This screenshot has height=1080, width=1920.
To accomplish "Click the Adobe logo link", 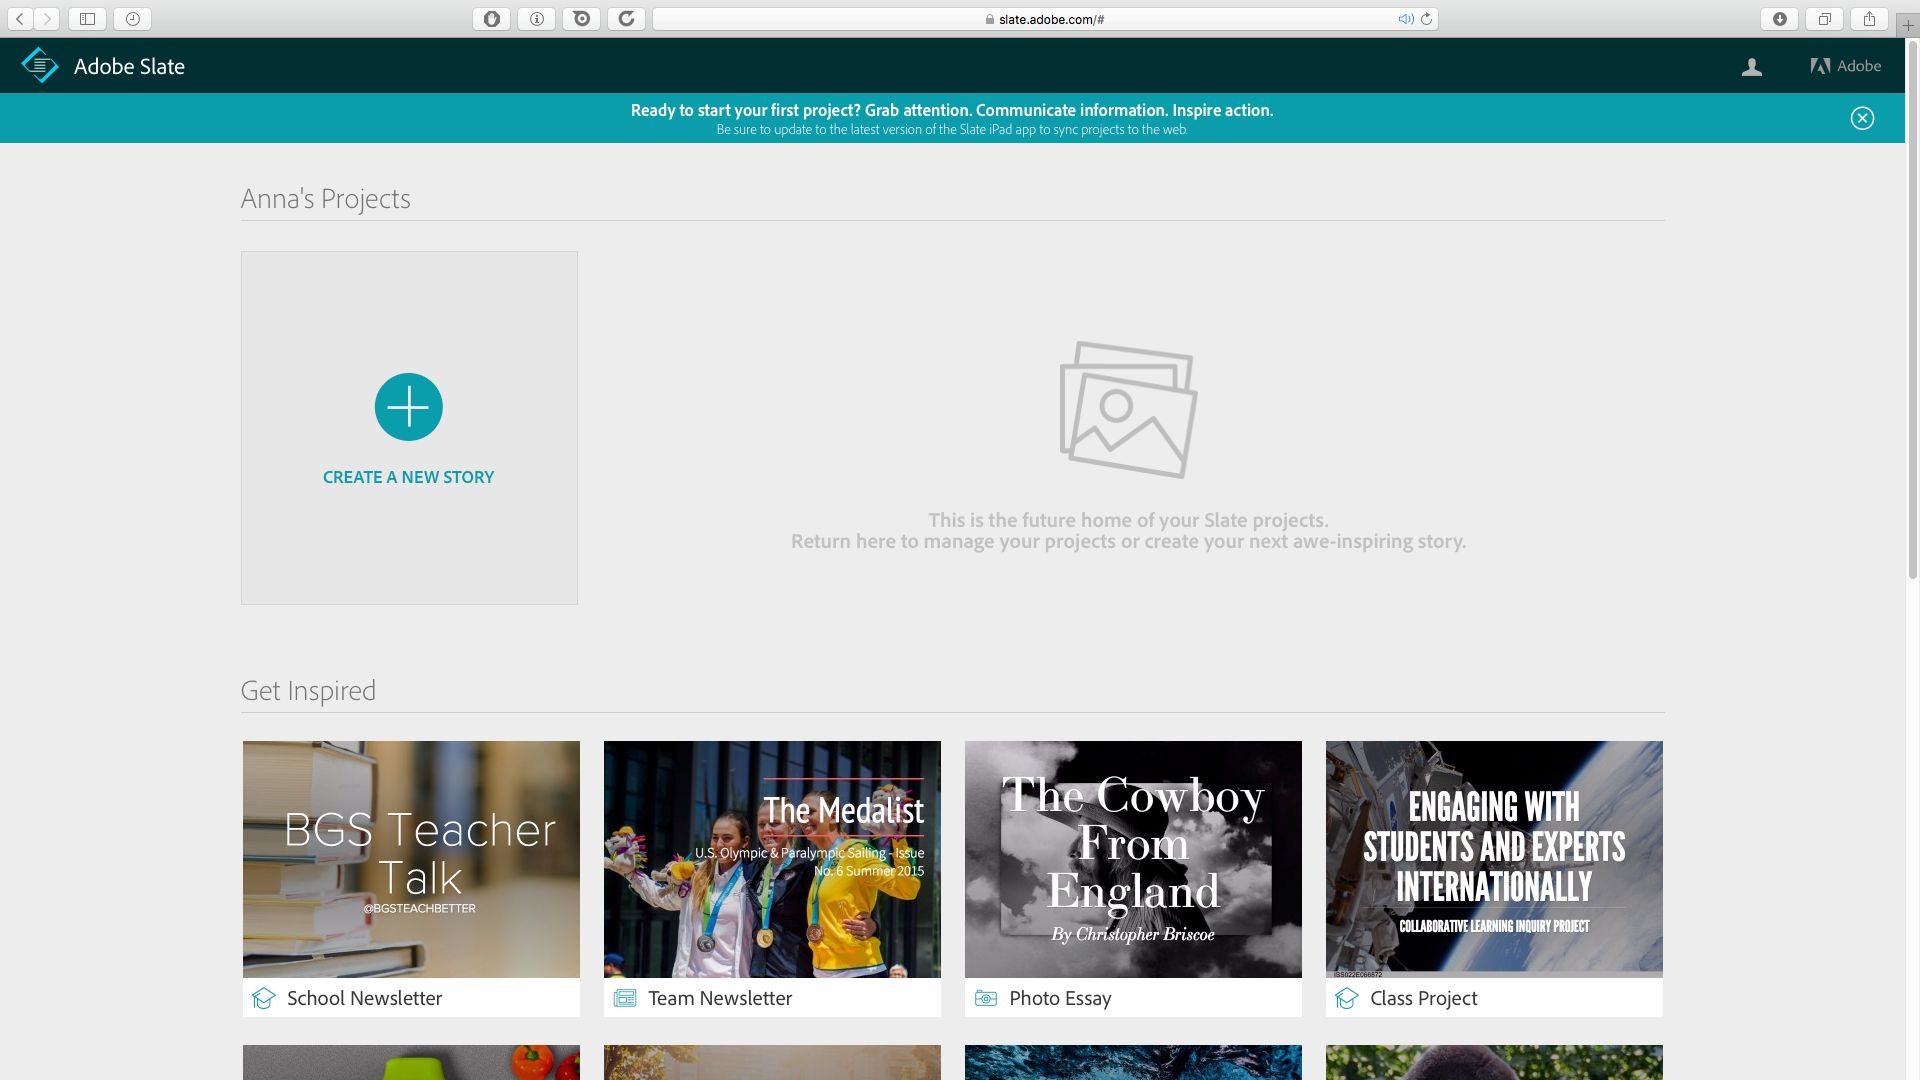I will (x=1845, y=66).
